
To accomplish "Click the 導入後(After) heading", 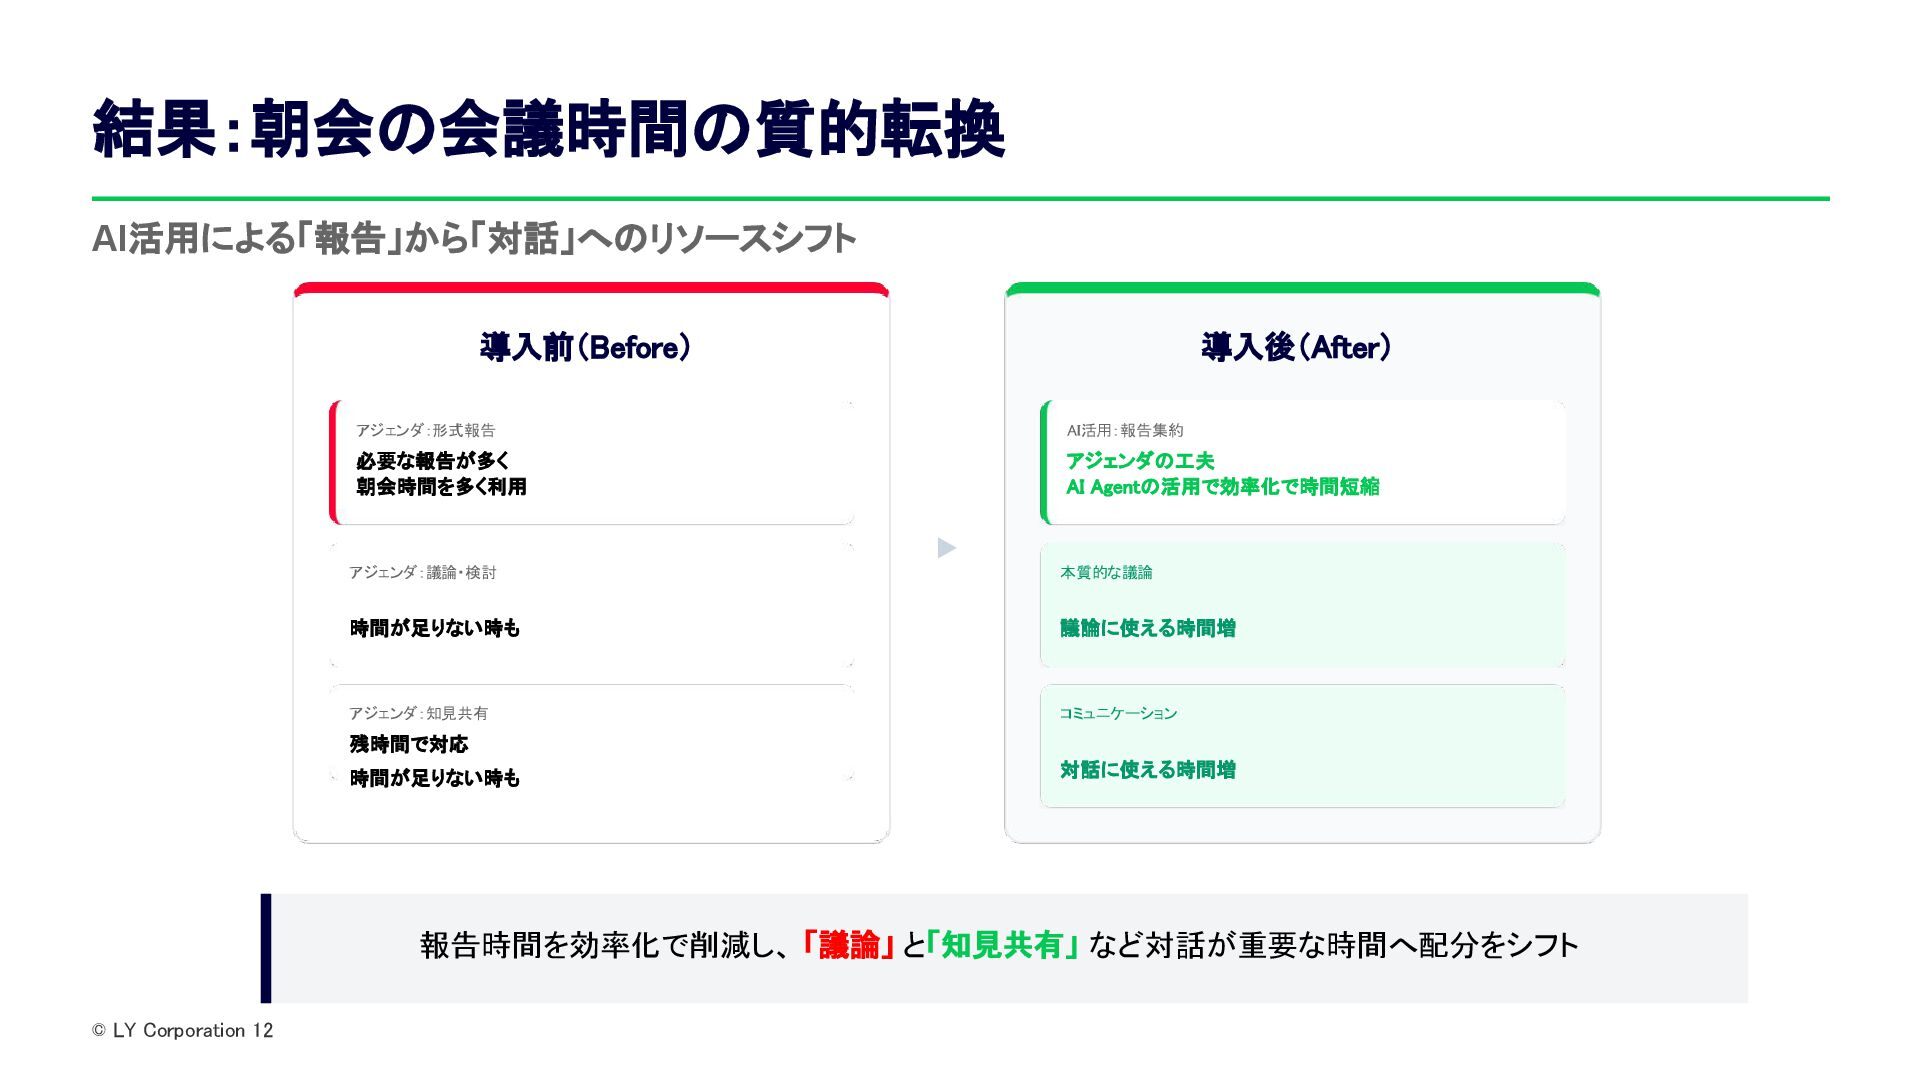I will 1296,348.
